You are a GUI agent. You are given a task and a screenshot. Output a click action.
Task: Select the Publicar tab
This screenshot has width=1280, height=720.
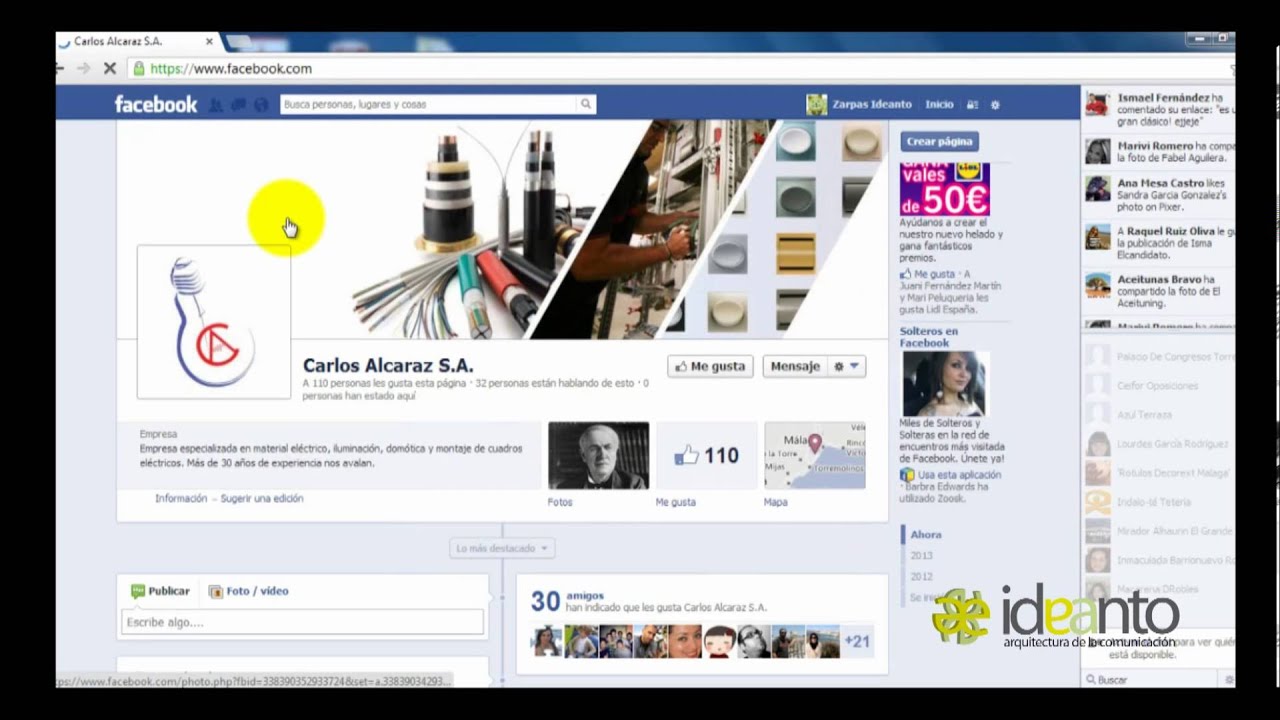(160, 591)
